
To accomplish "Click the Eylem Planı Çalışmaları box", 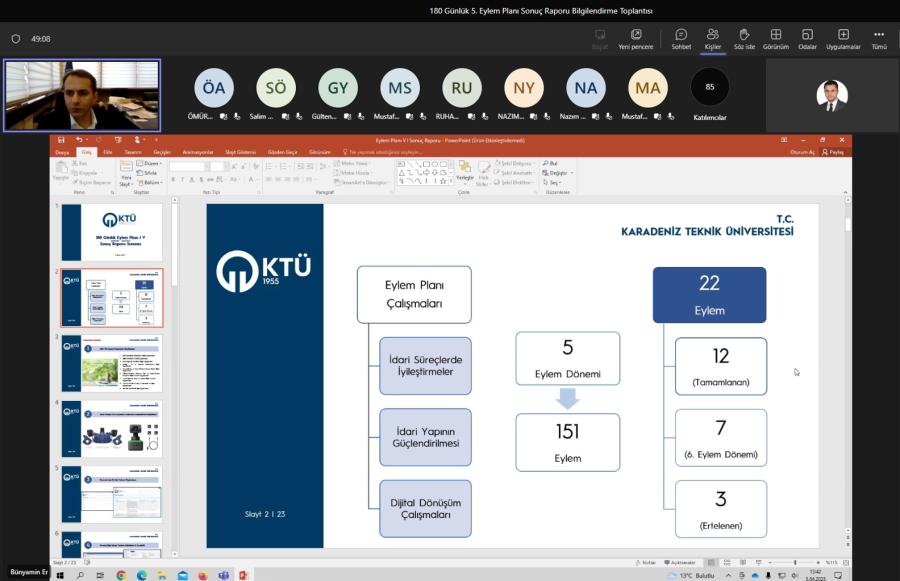I will tap(414, 295).
